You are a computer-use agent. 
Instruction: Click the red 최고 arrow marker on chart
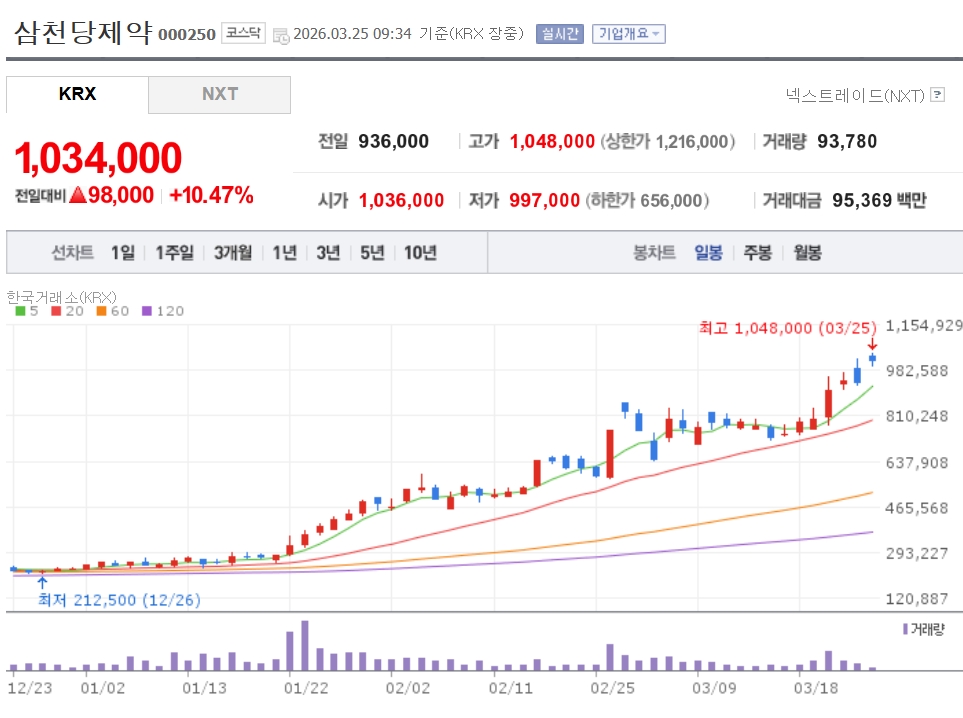872,344
